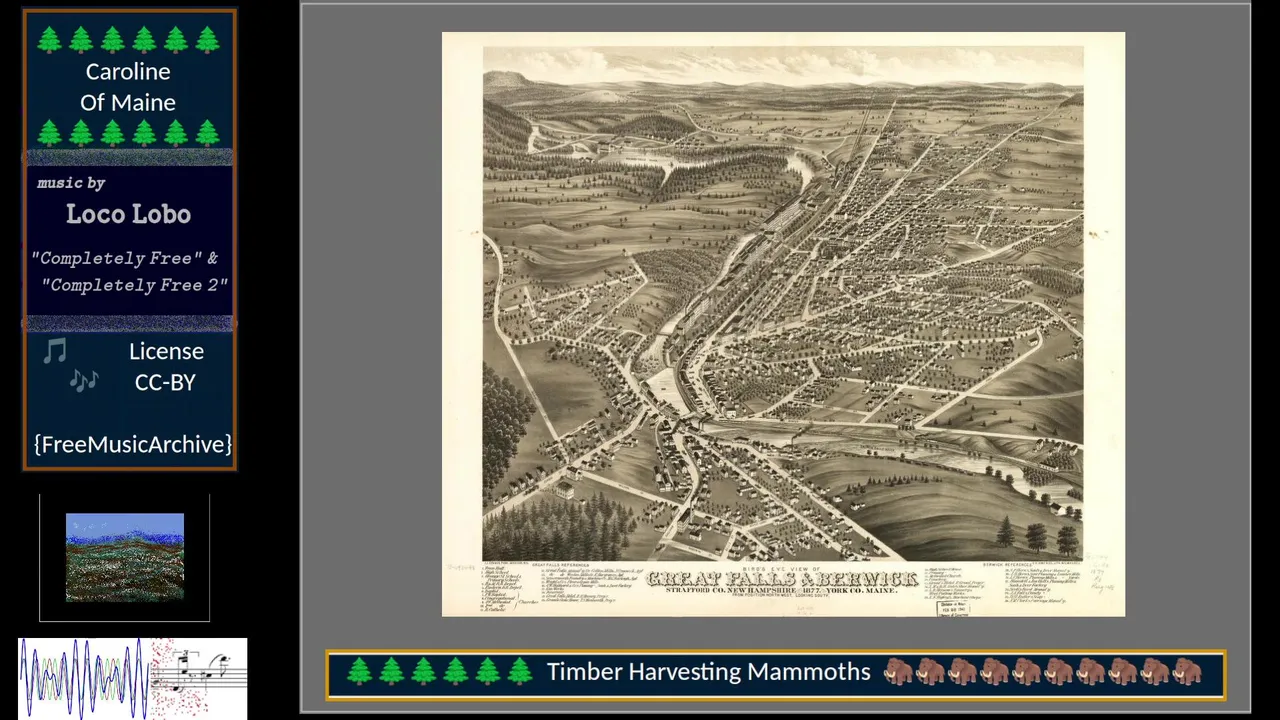Click the '{FreeMusicArchive}' label

pyautogui.click(x=133, y=444)
